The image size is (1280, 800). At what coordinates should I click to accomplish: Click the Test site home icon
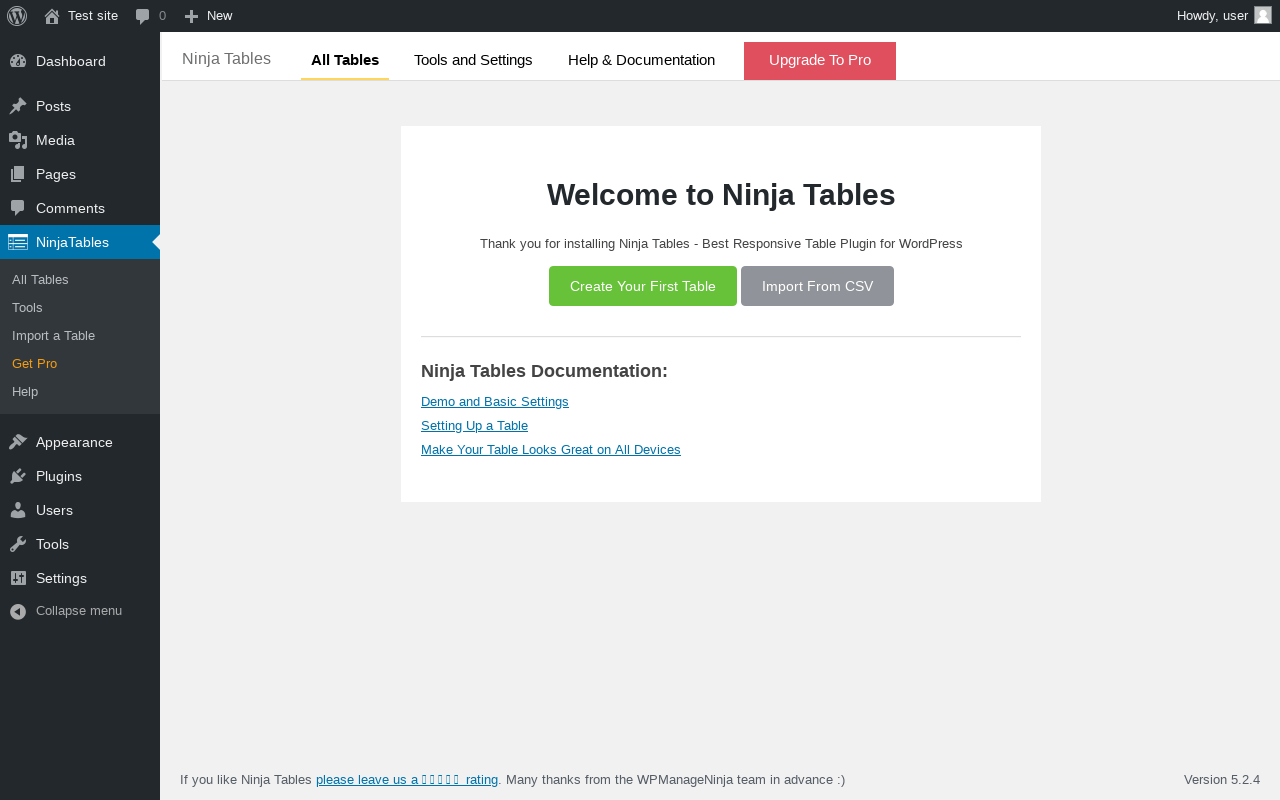(52, 16)
